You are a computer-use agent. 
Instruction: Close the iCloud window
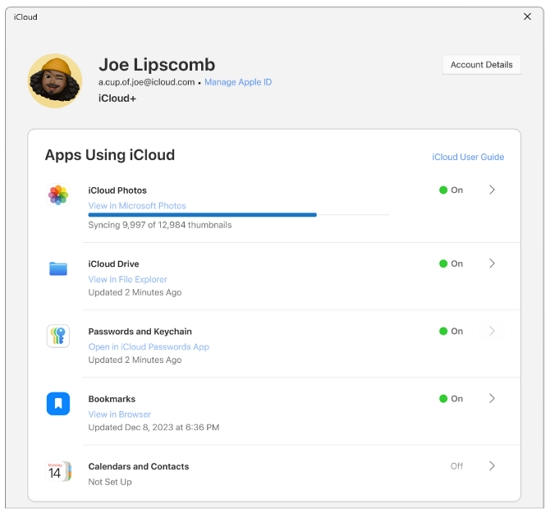click(527, 16)
